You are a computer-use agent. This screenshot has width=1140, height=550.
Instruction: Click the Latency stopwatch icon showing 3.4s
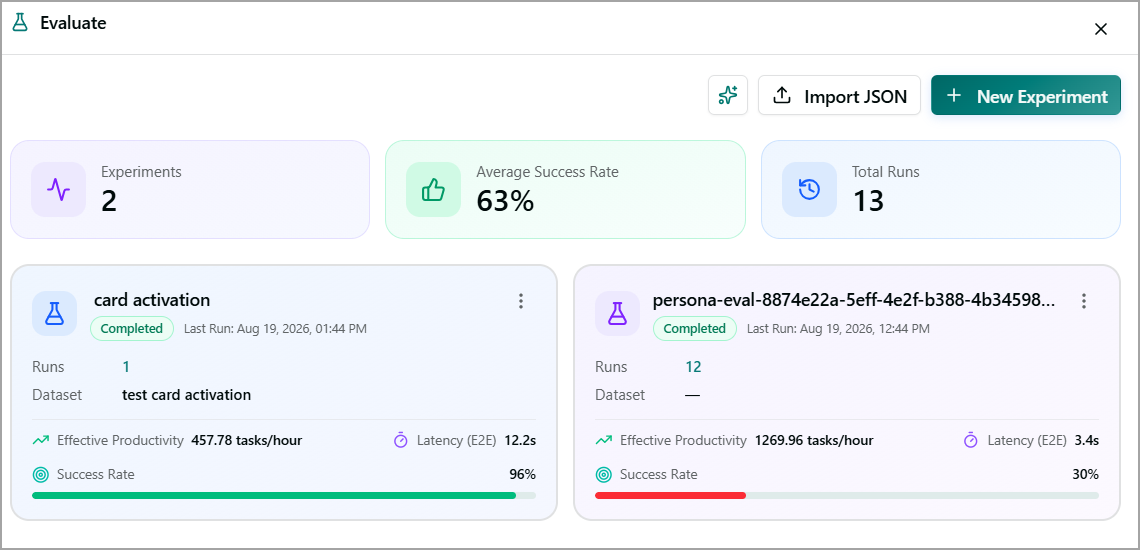pyautogui.click(x=970, y=440)
